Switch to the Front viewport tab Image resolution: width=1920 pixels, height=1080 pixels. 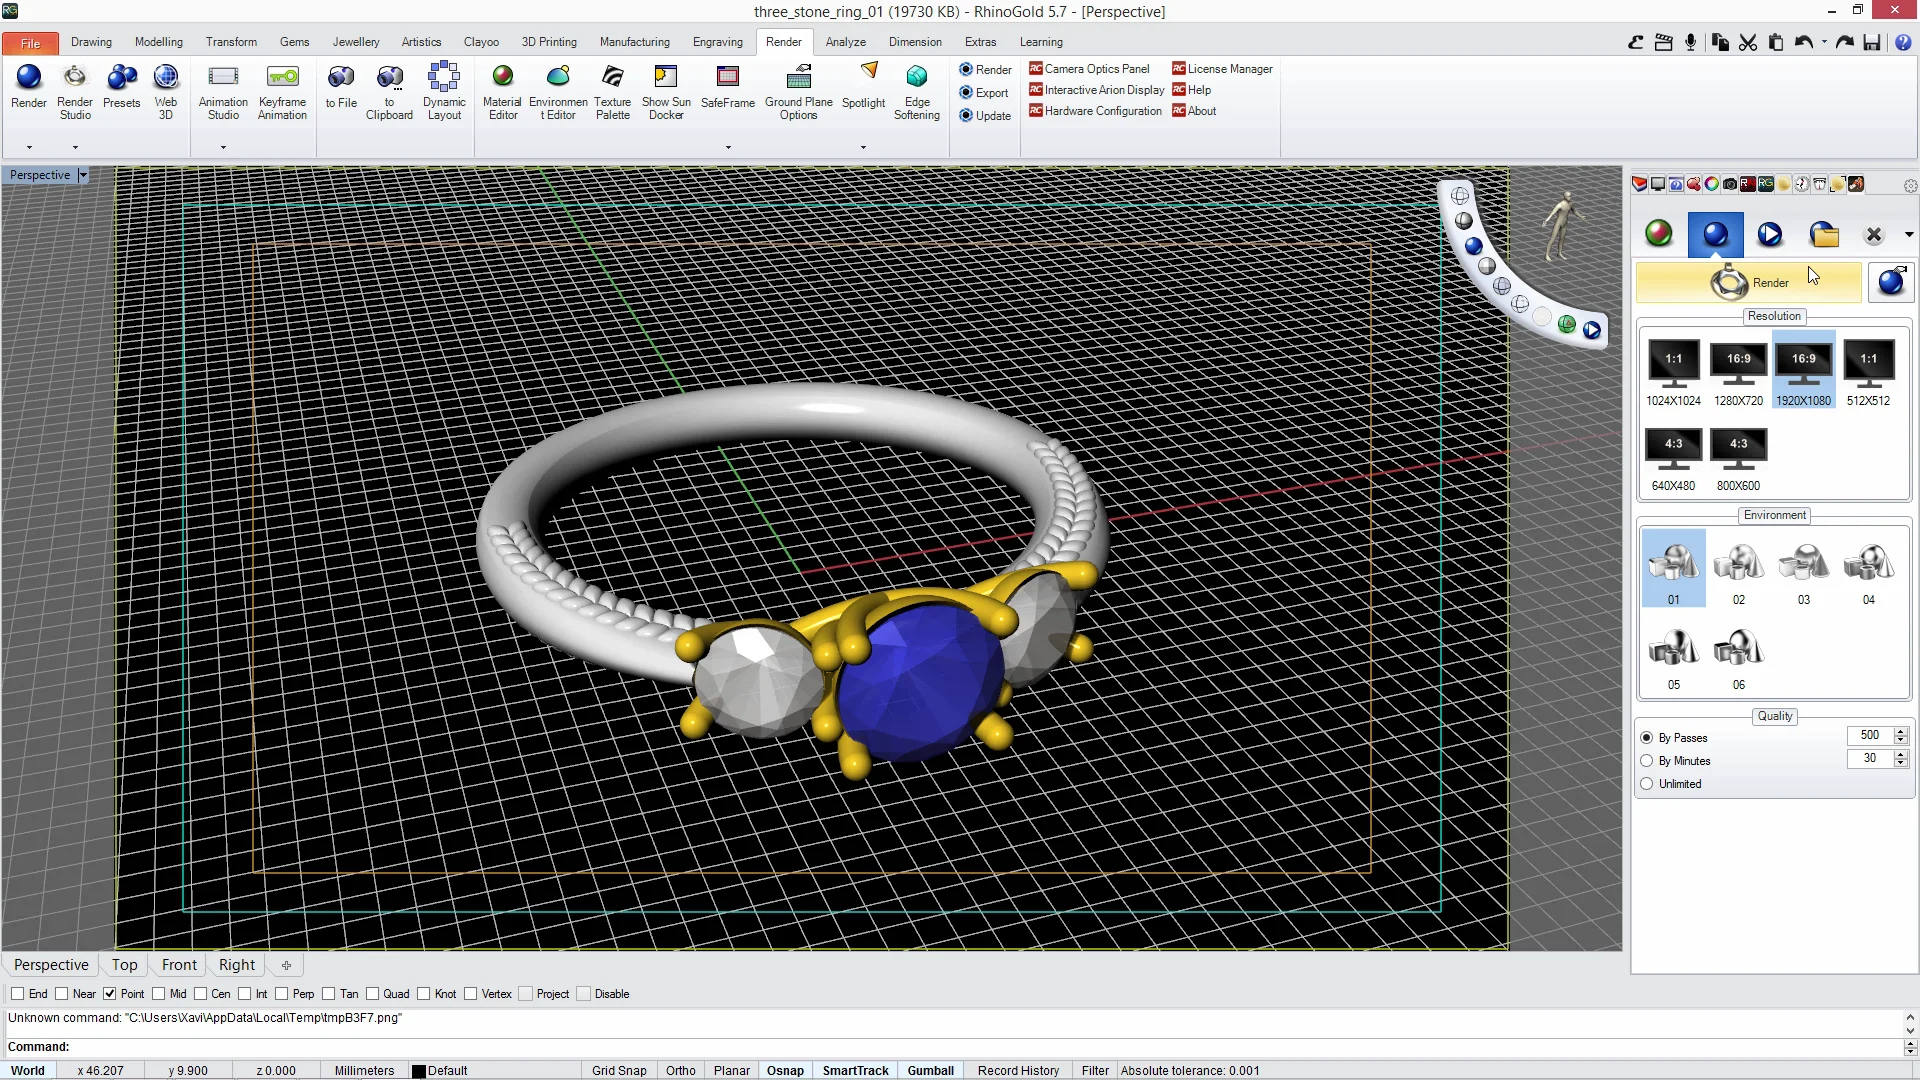[179, 965]
